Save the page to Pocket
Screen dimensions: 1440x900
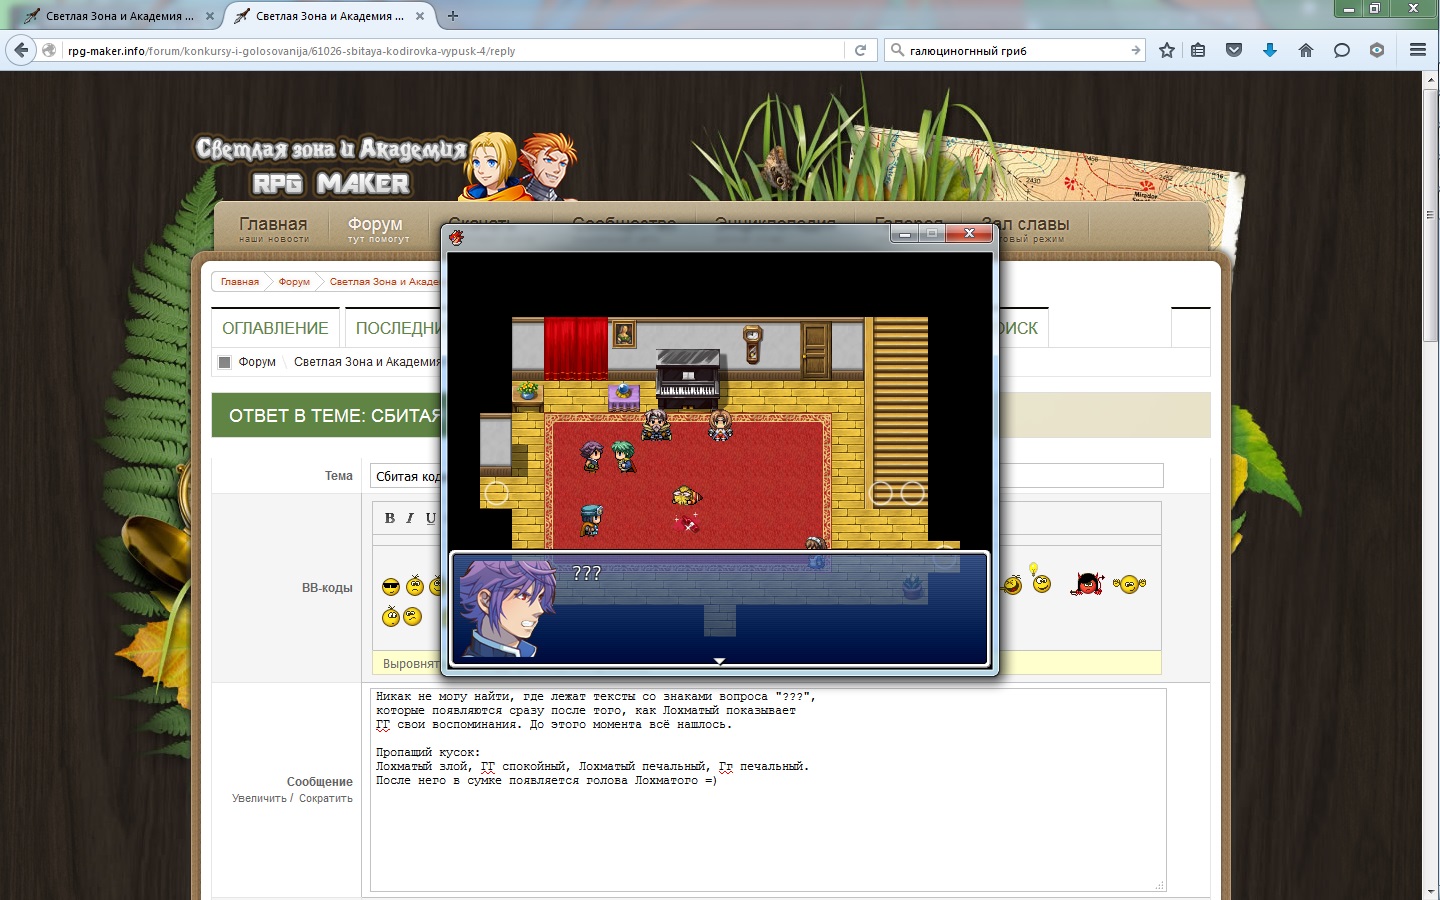[x=1234, y=50]
